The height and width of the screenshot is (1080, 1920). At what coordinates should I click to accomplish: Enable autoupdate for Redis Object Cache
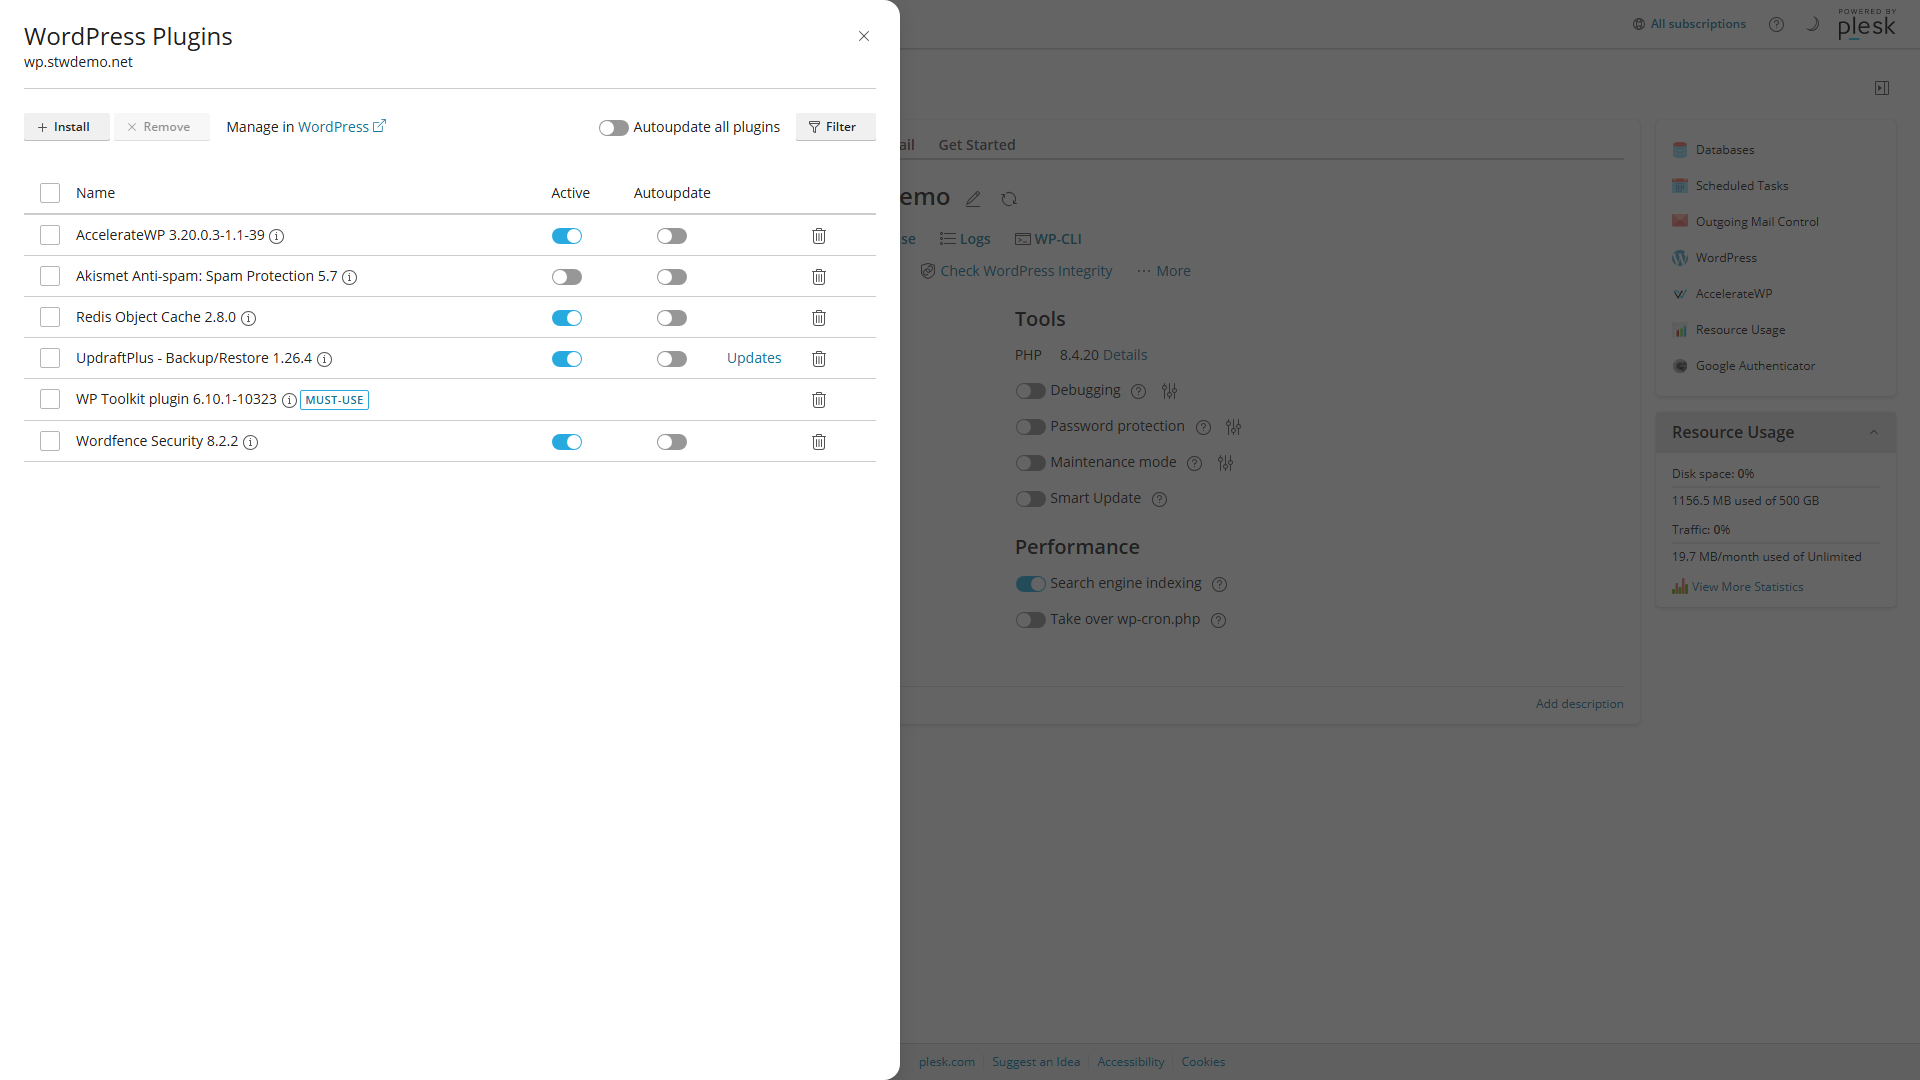click(672, 318)
